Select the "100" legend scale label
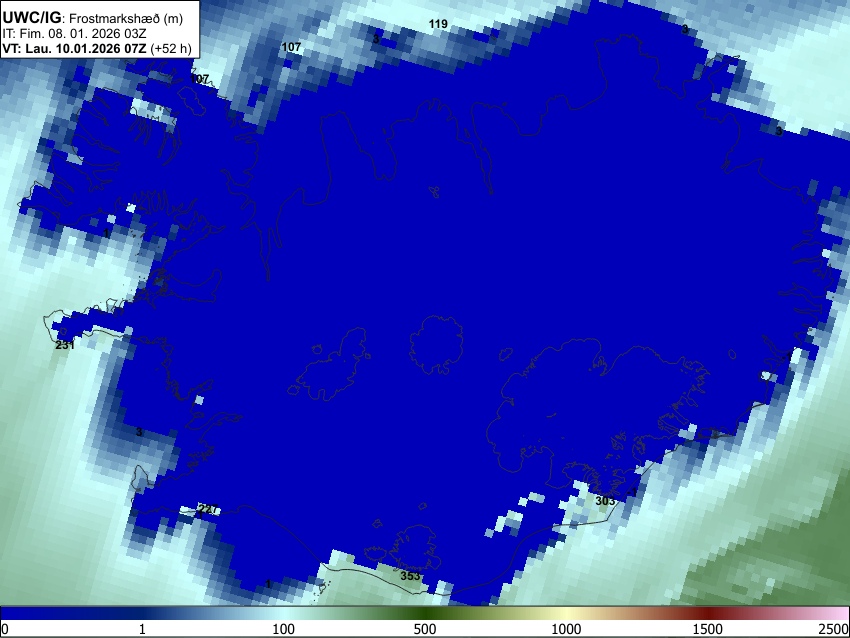850x638 pixels. point(283,629)
